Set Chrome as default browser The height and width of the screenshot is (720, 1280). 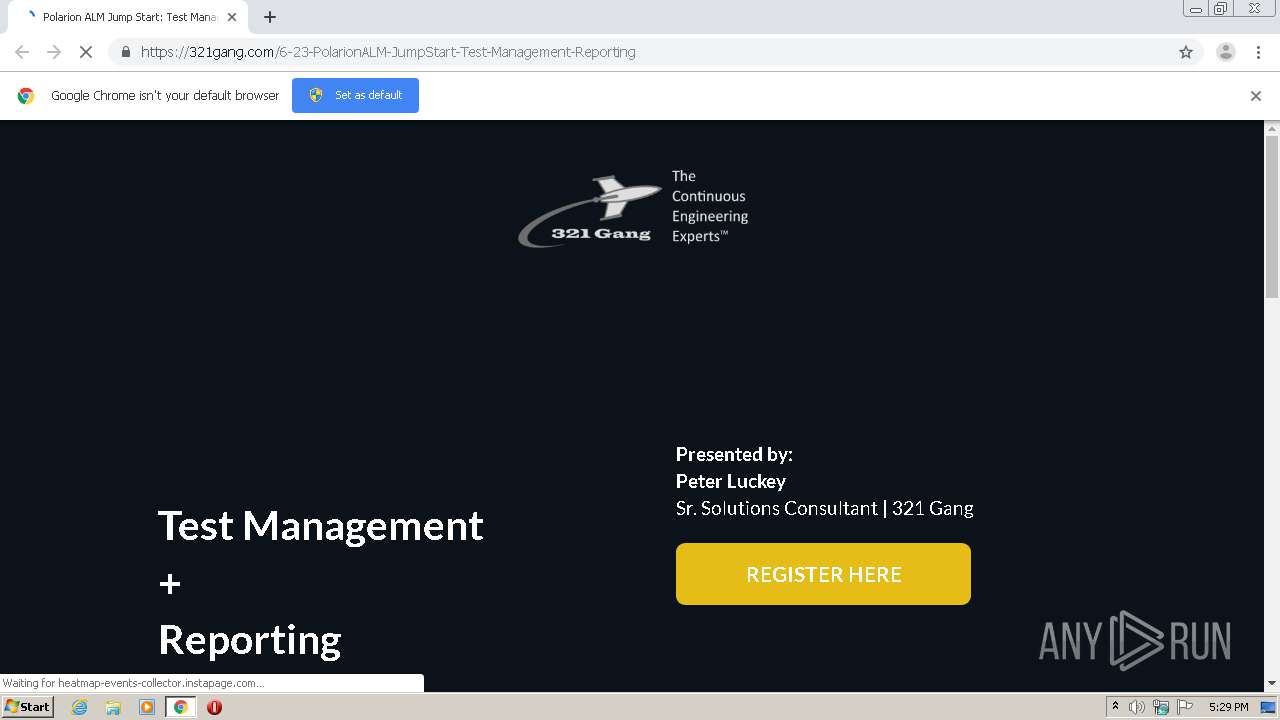[355, 95]
